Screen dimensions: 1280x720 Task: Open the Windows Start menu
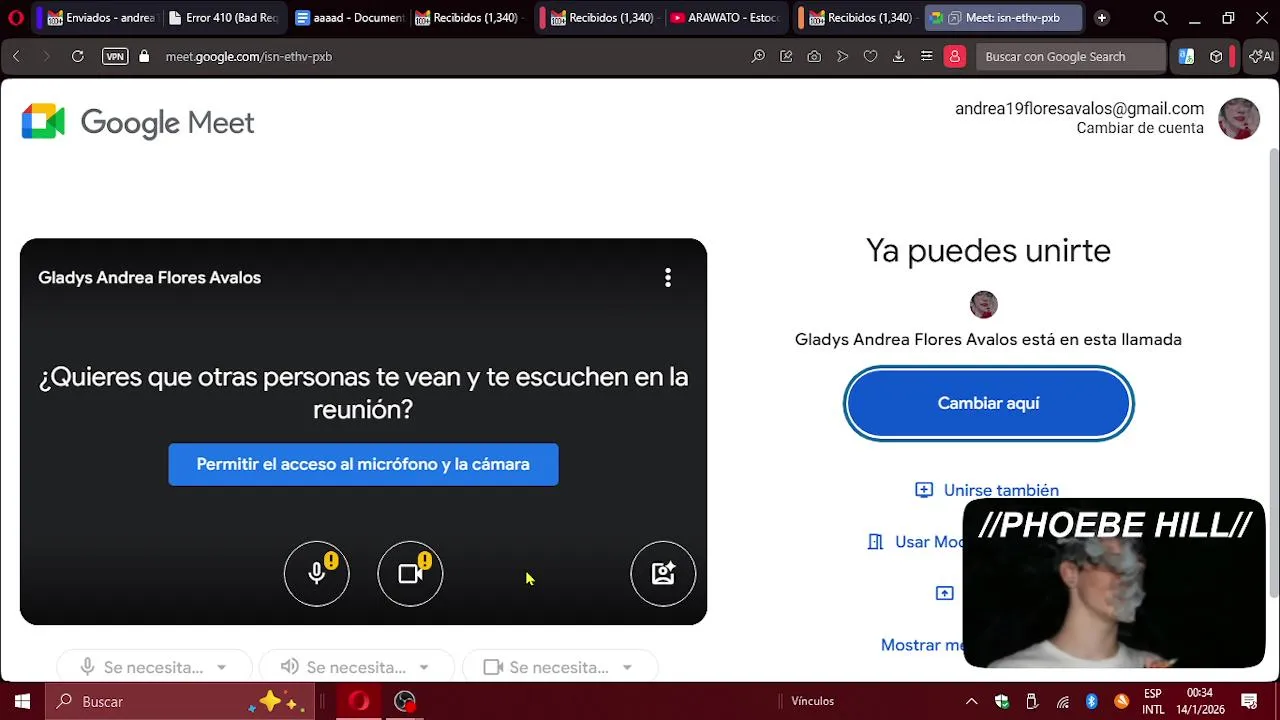click(x=22, y=701)
